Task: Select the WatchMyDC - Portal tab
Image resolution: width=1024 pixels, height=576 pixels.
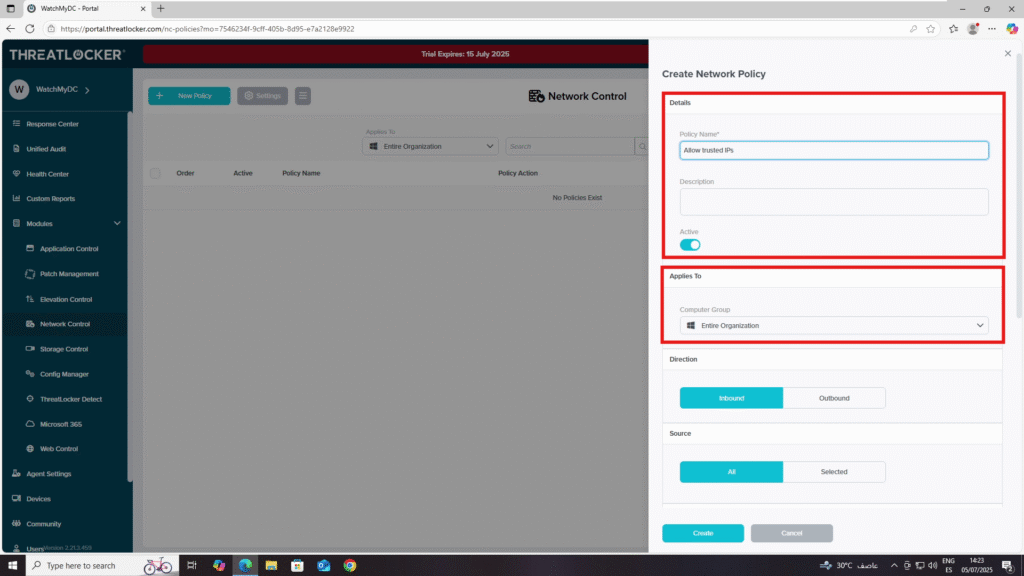Action: (x=86, y=8)
